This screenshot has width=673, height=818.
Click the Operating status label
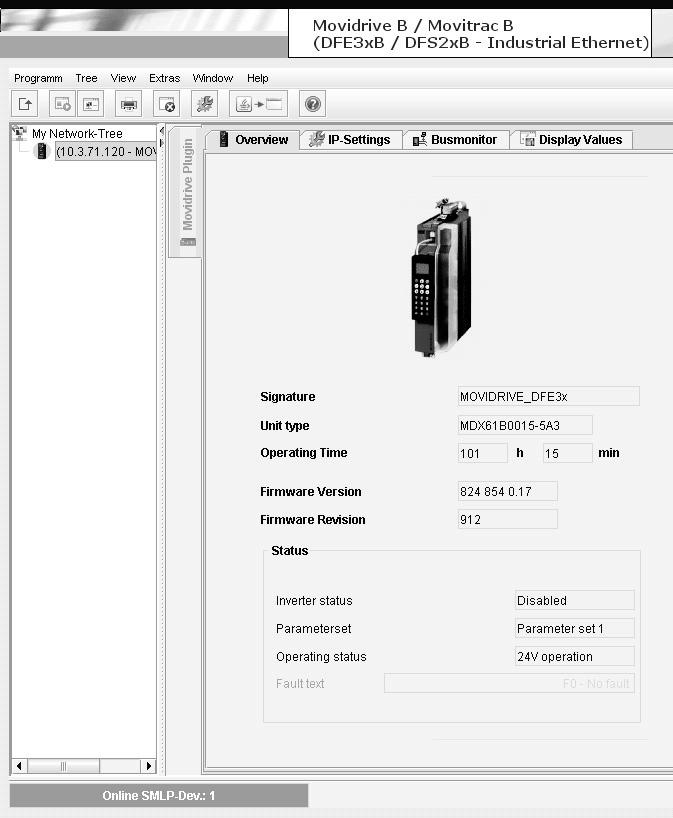321,657
